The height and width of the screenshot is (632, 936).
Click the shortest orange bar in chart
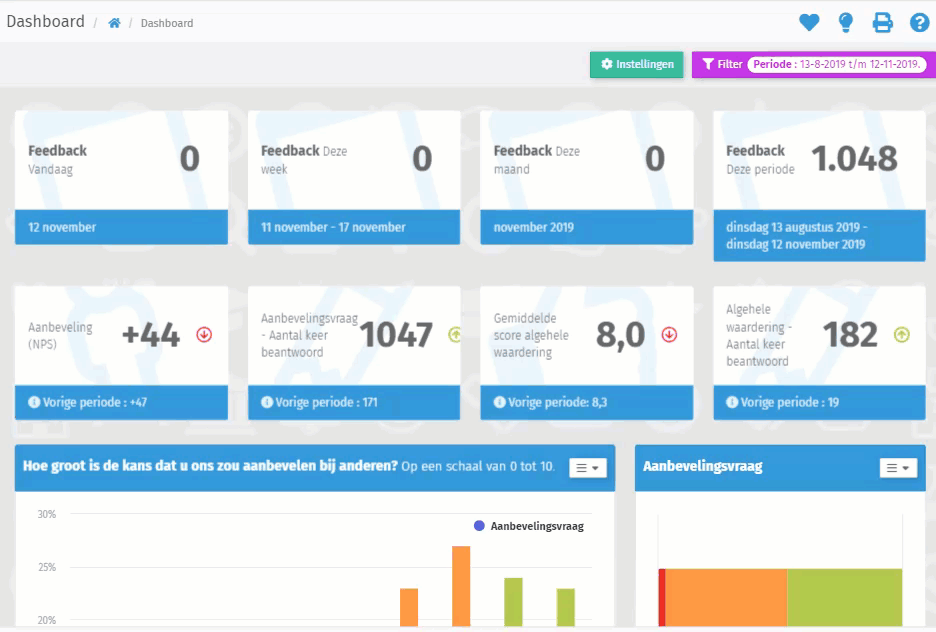click(x=409, y=608)
